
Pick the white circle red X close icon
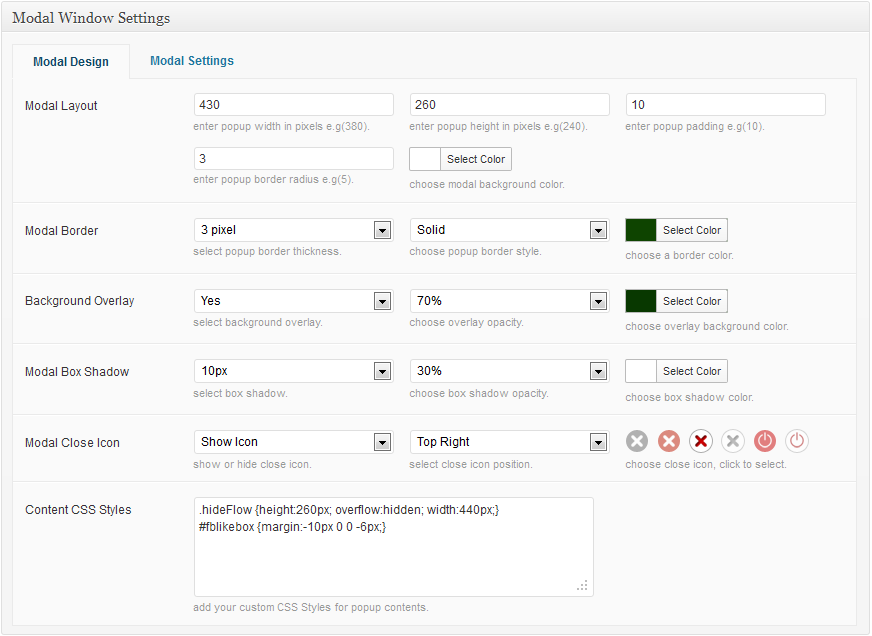pyautogui.click(x=701, y=441)
